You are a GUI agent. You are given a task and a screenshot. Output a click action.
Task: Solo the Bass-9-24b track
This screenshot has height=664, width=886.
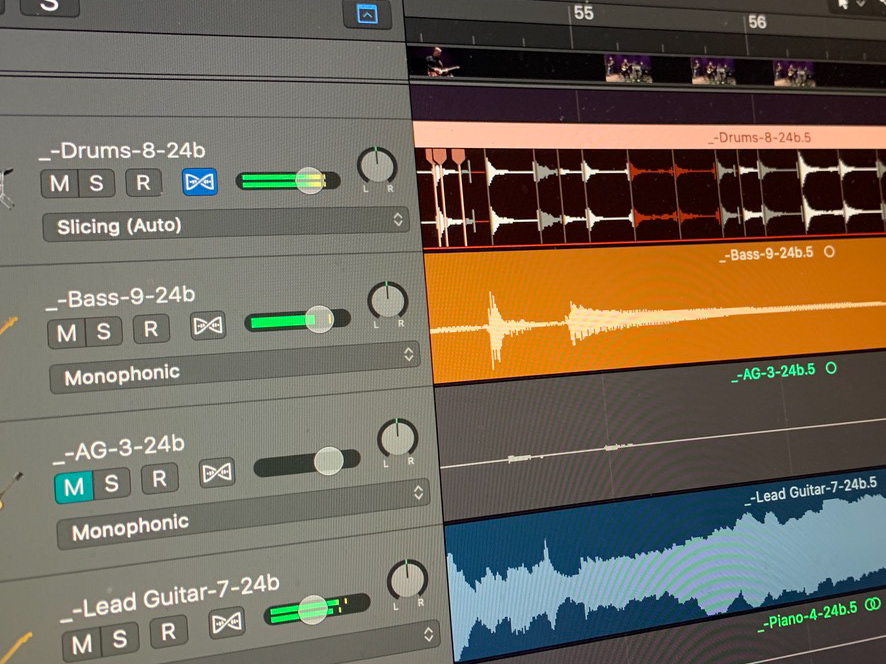pos(103,331)
